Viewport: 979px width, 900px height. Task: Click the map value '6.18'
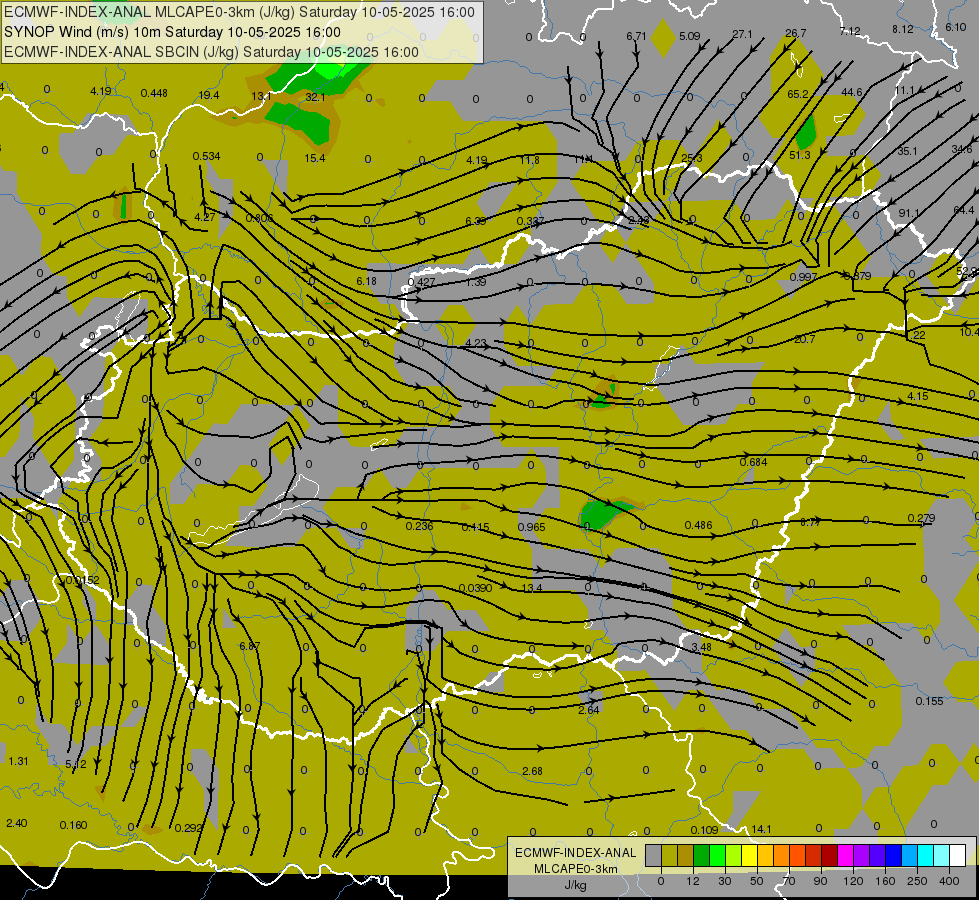367,281
